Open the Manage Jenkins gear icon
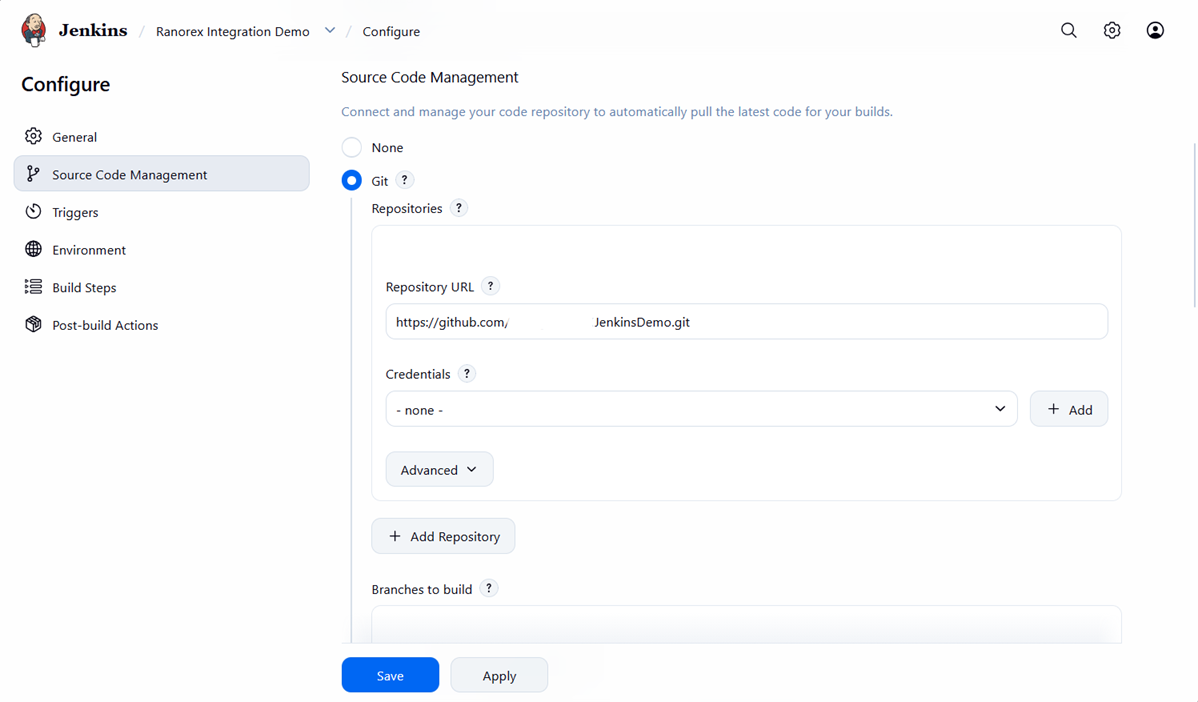This screenshot has height=702, width=1198. pyautogui.click(x=1112, y=31)
